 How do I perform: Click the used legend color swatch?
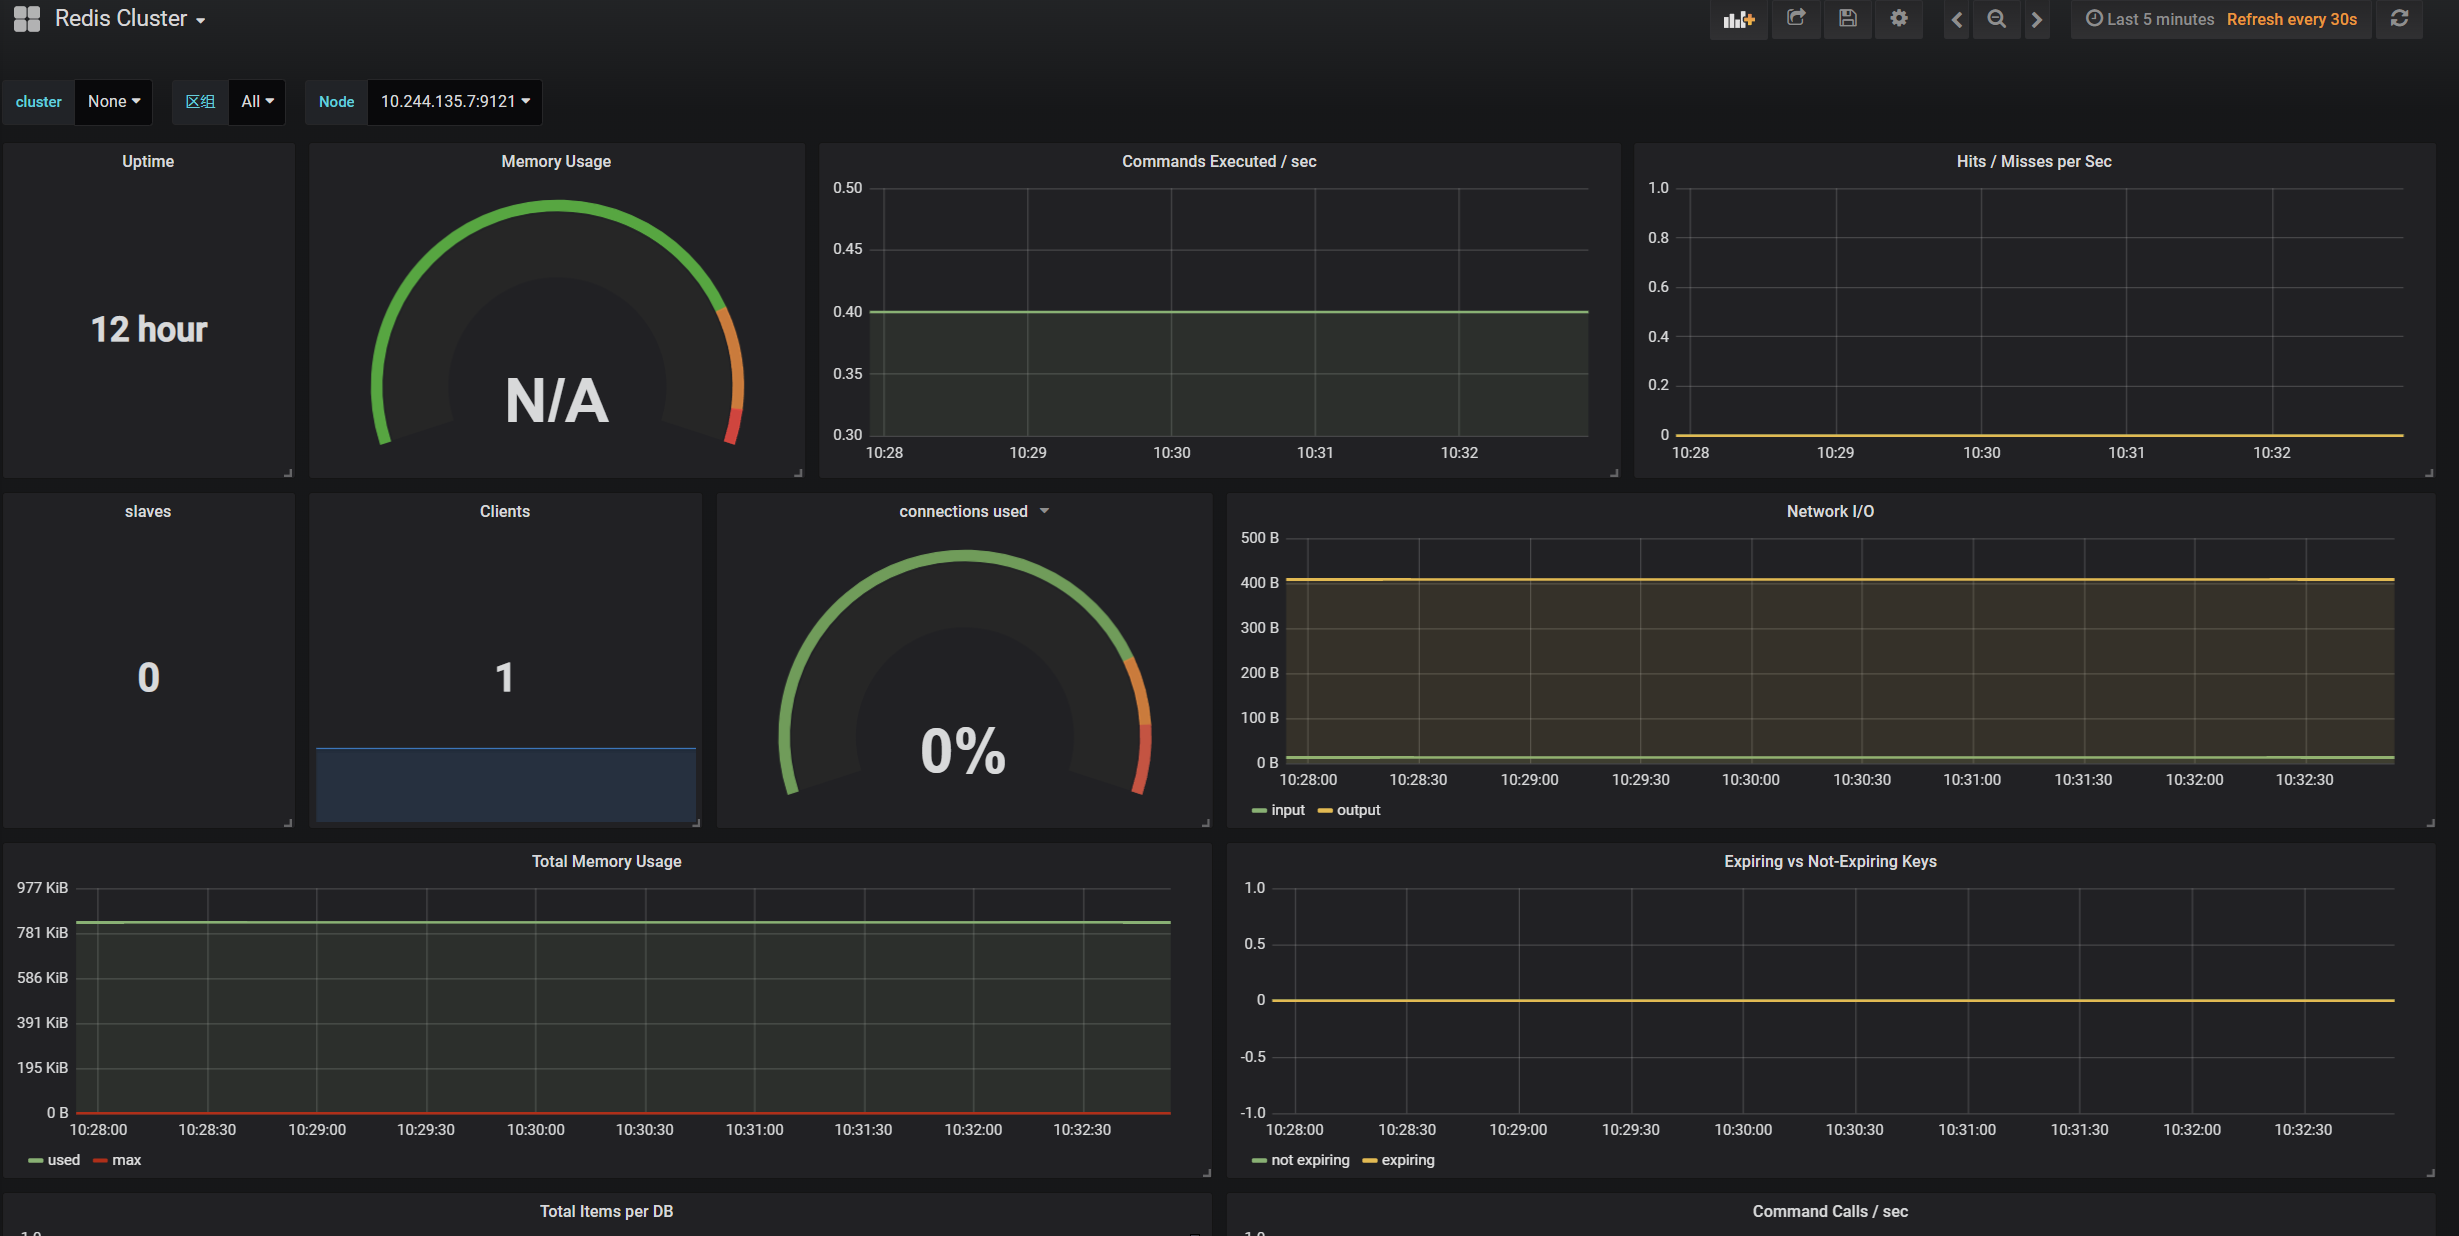pos(35,1161)
